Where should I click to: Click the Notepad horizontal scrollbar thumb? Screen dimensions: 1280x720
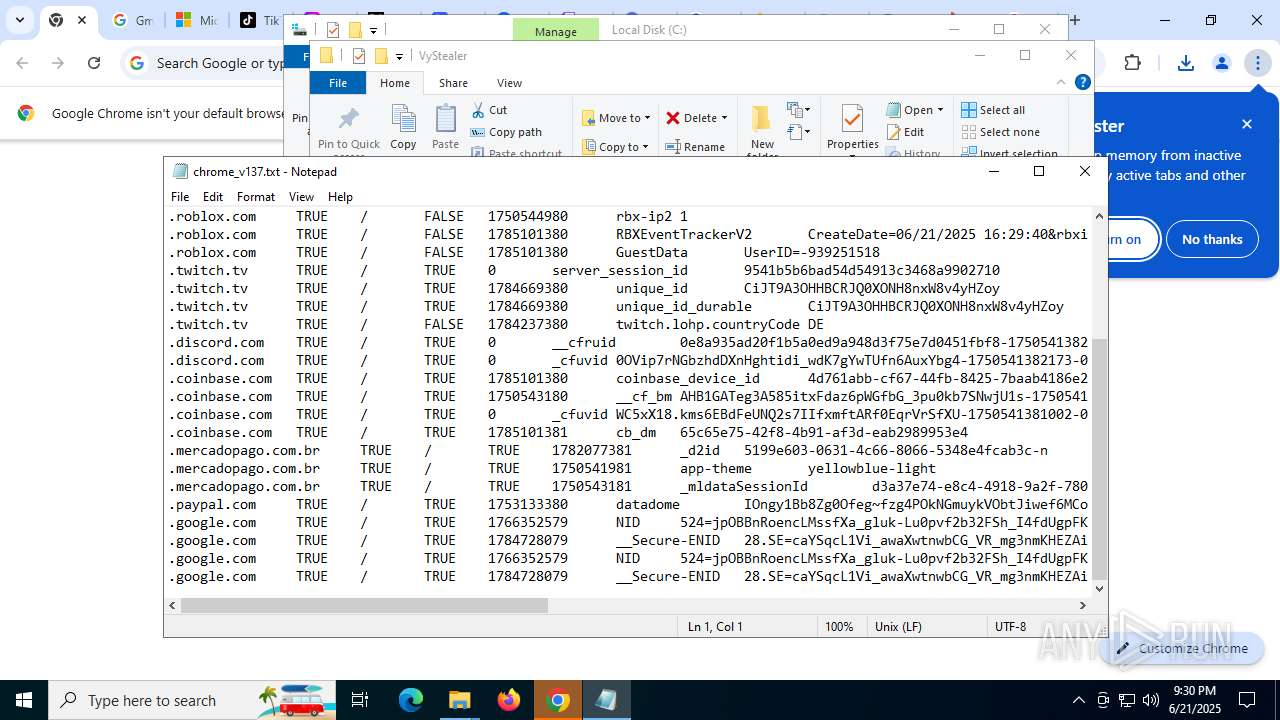tap(364, 605)
